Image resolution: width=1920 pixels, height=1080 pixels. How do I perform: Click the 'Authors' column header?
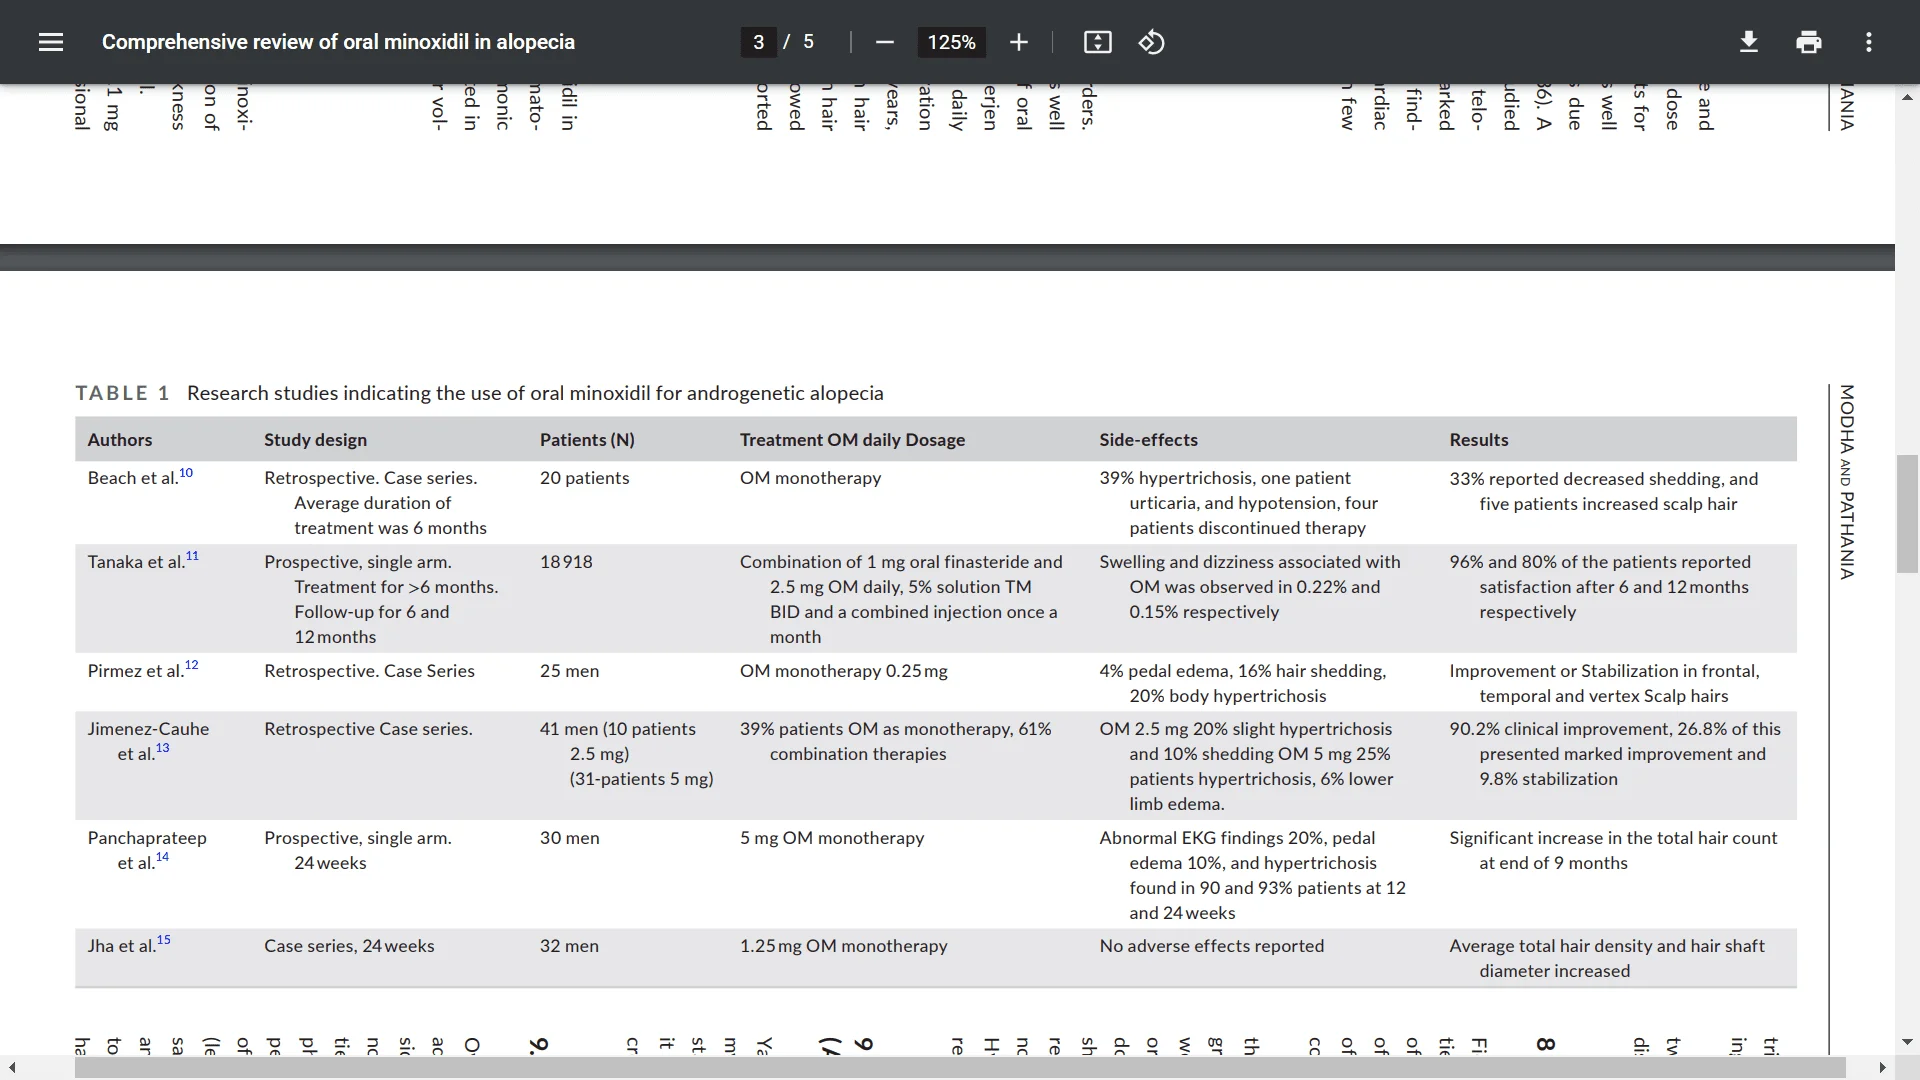point(120,440)
